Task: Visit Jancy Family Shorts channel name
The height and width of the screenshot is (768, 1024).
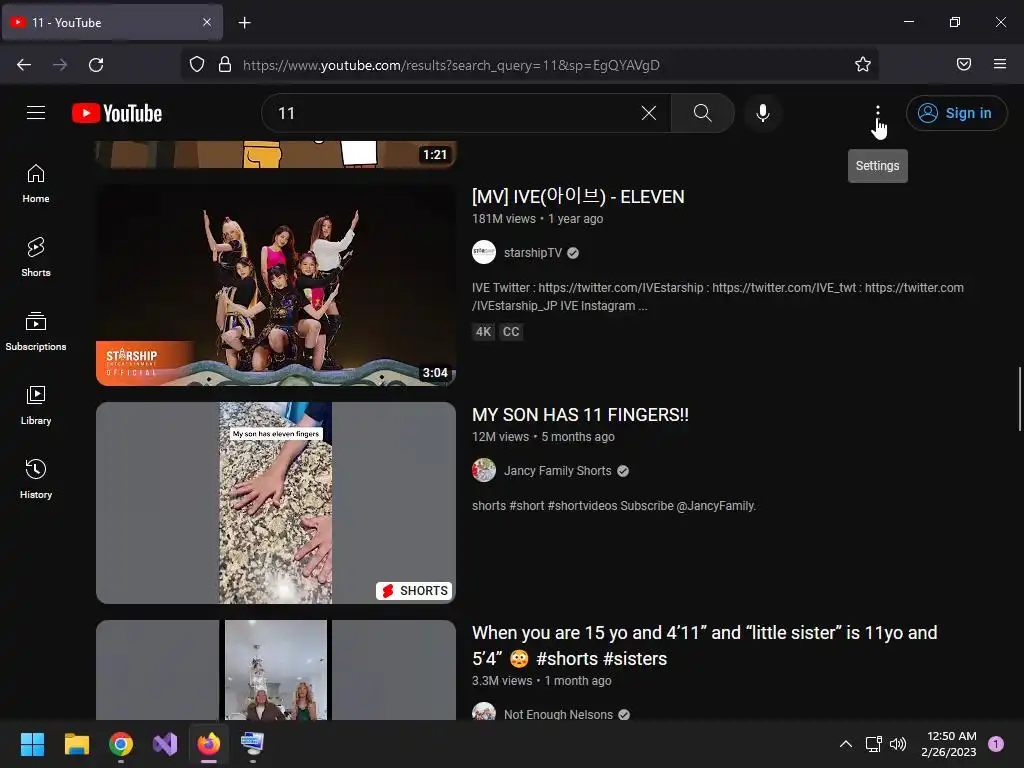Action: [557, 471]
